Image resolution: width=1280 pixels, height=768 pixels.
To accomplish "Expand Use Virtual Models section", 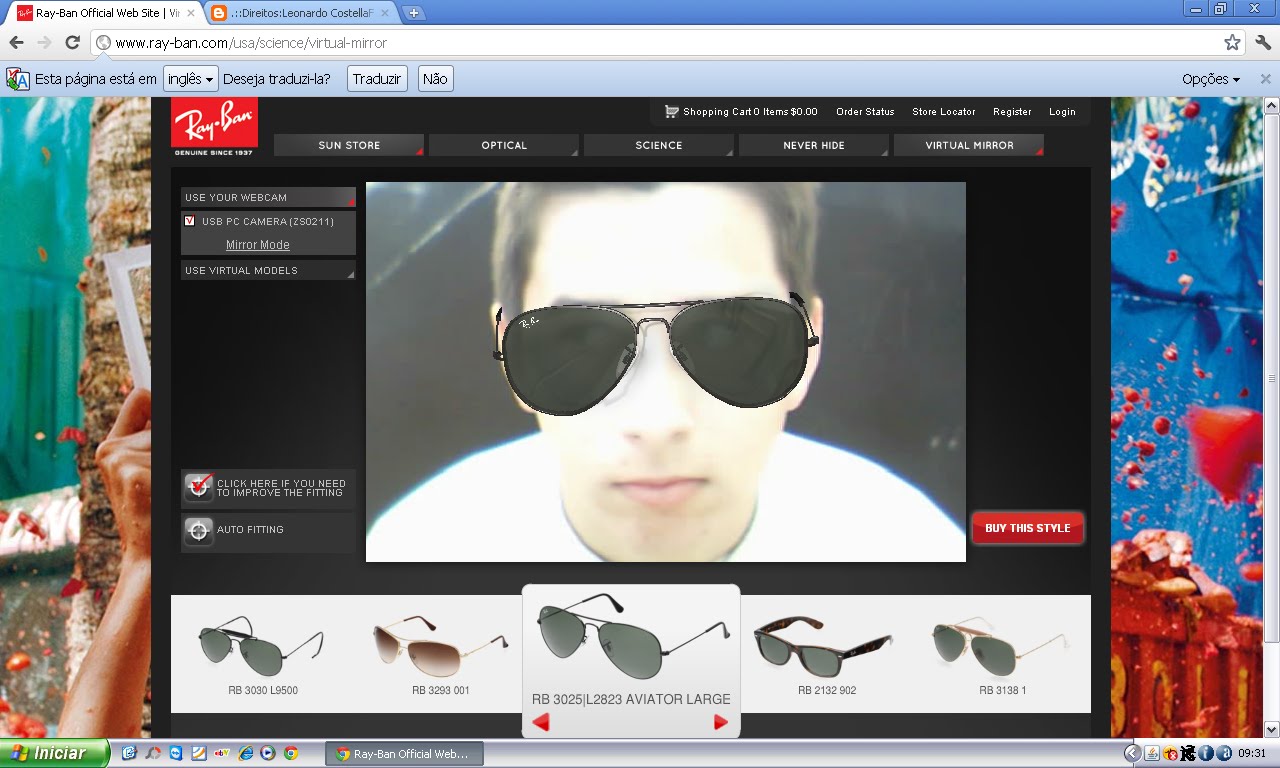I will 268,270.
